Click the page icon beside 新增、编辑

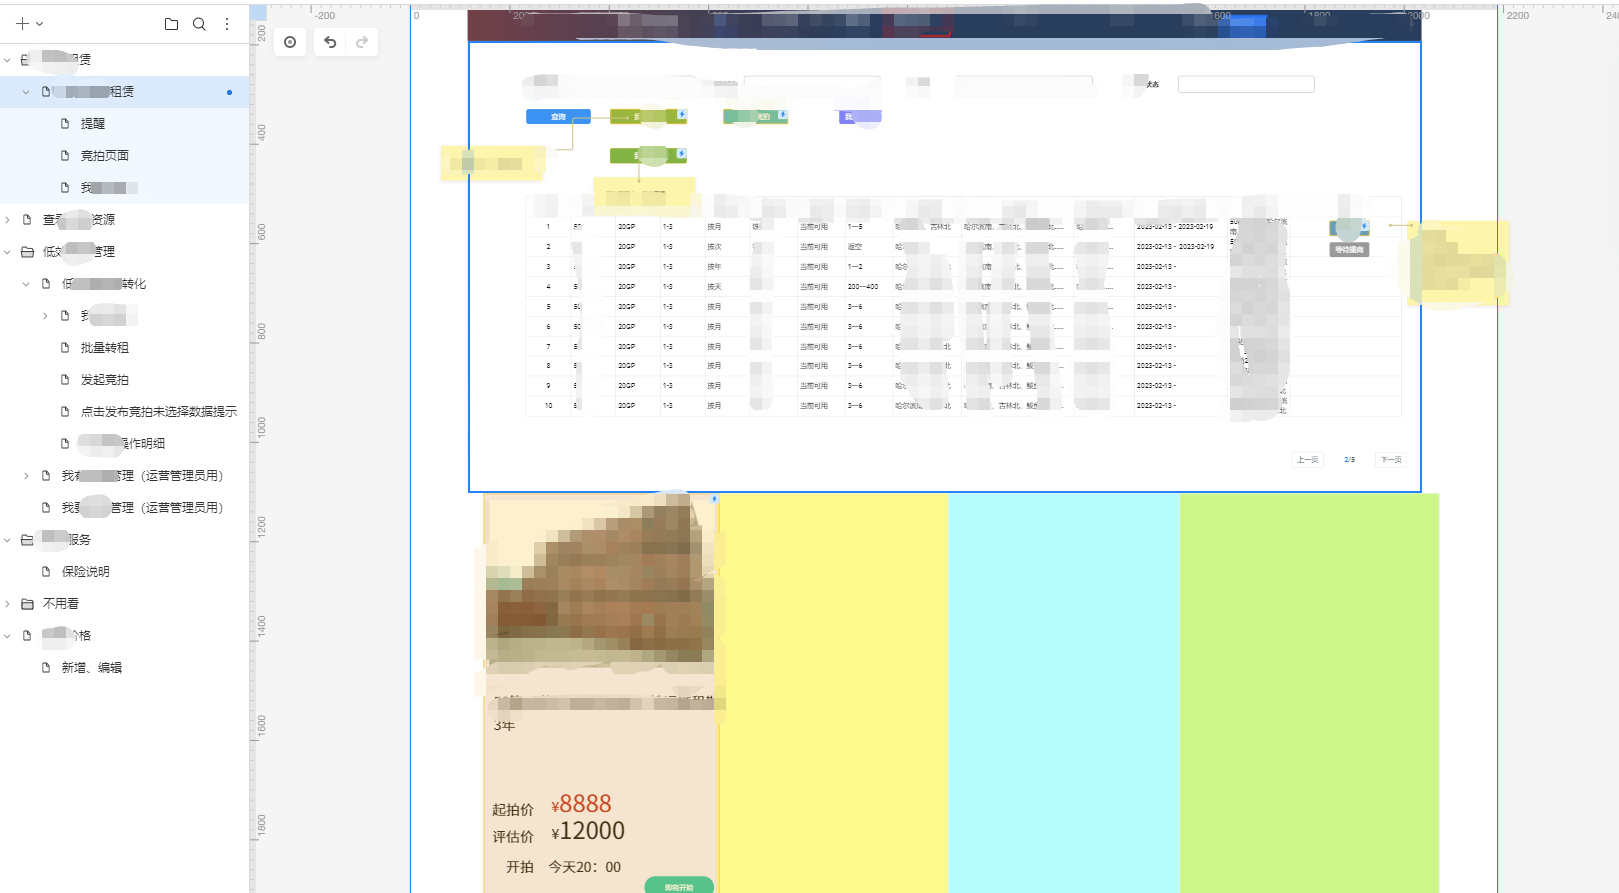point(46,668)
